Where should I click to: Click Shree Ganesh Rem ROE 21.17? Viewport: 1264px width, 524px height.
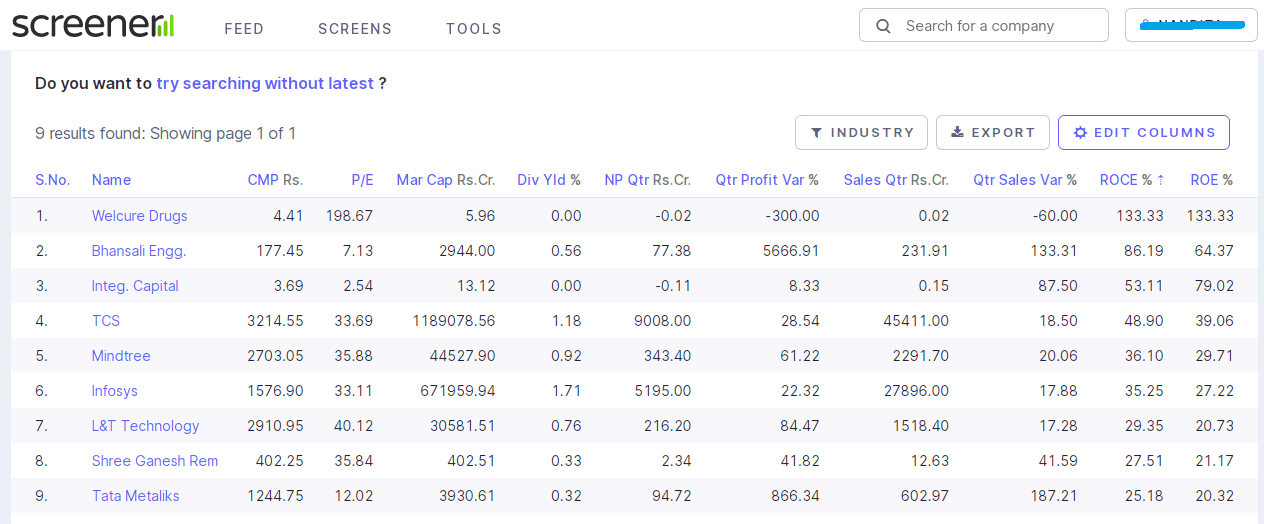(1214, 461)
